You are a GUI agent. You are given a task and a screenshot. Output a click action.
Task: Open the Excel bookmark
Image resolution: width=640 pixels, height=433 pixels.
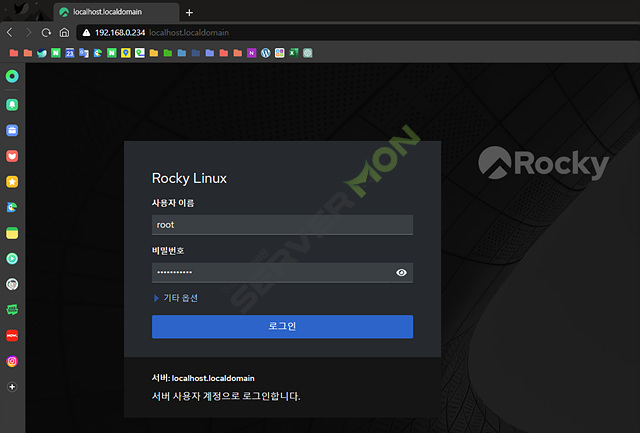coord(293,53)
